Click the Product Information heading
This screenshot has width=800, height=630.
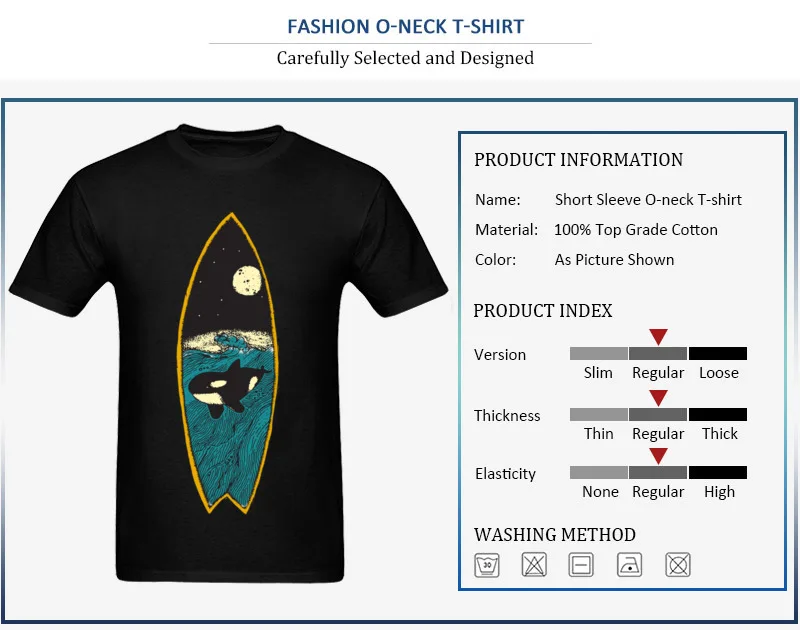coord(579,160)
